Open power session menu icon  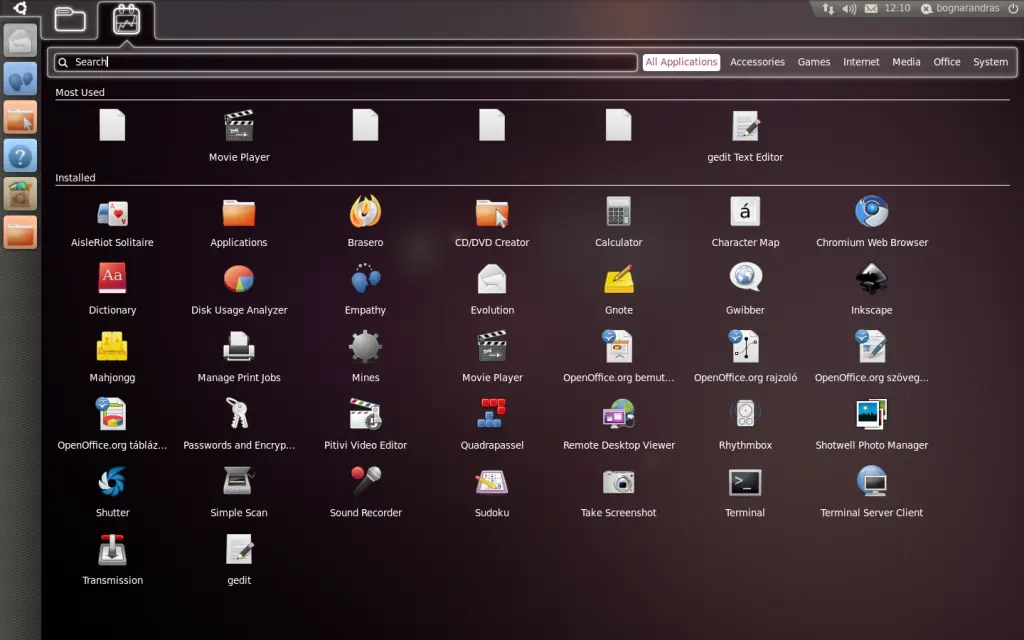point(1013,8)
